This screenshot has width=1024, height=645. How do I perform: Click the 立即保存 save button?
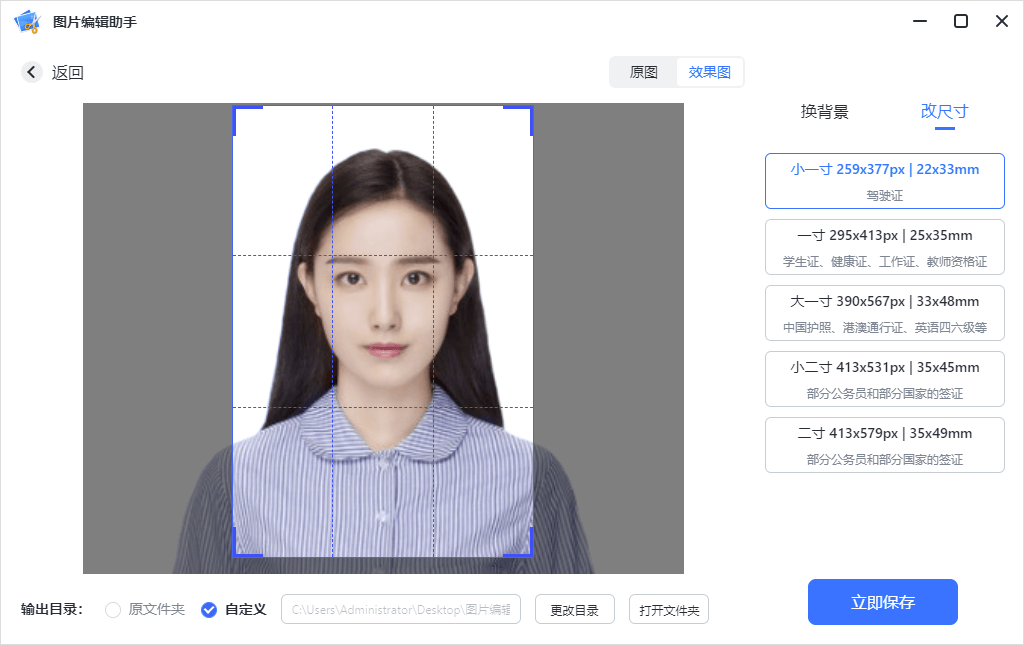(x=882, y=601)
